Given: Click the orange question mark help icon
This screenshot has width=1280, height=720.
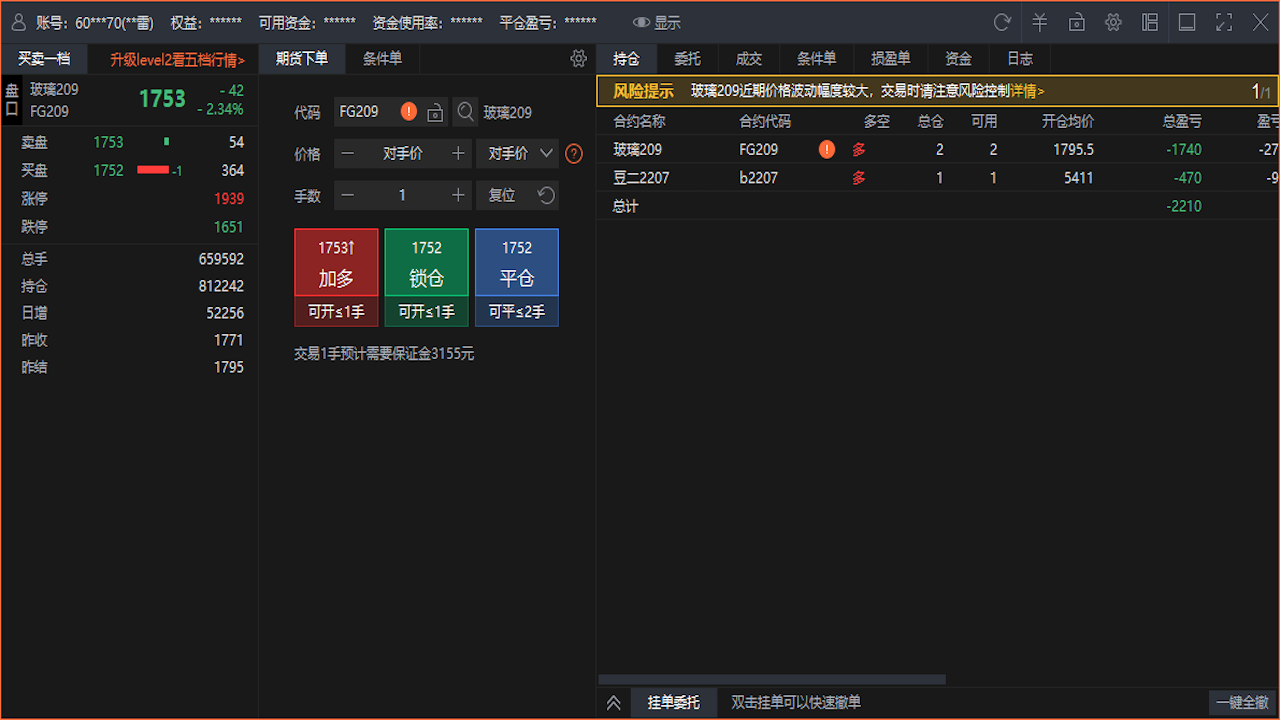Looking at the screenshot, I should pyautogui.click(x=574, y=154).
